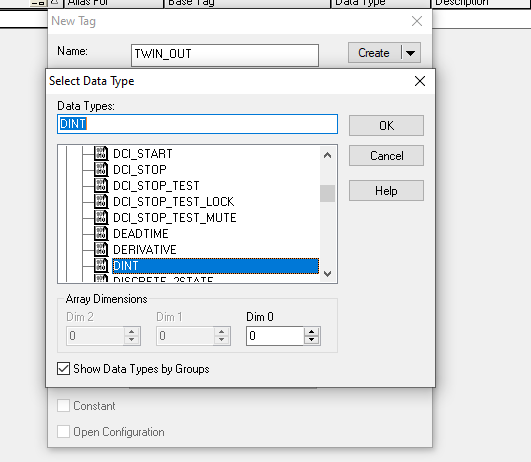The image size is (531, 462).
Task: Decrease Dim 0 with the down arrow
Action: 312,340
